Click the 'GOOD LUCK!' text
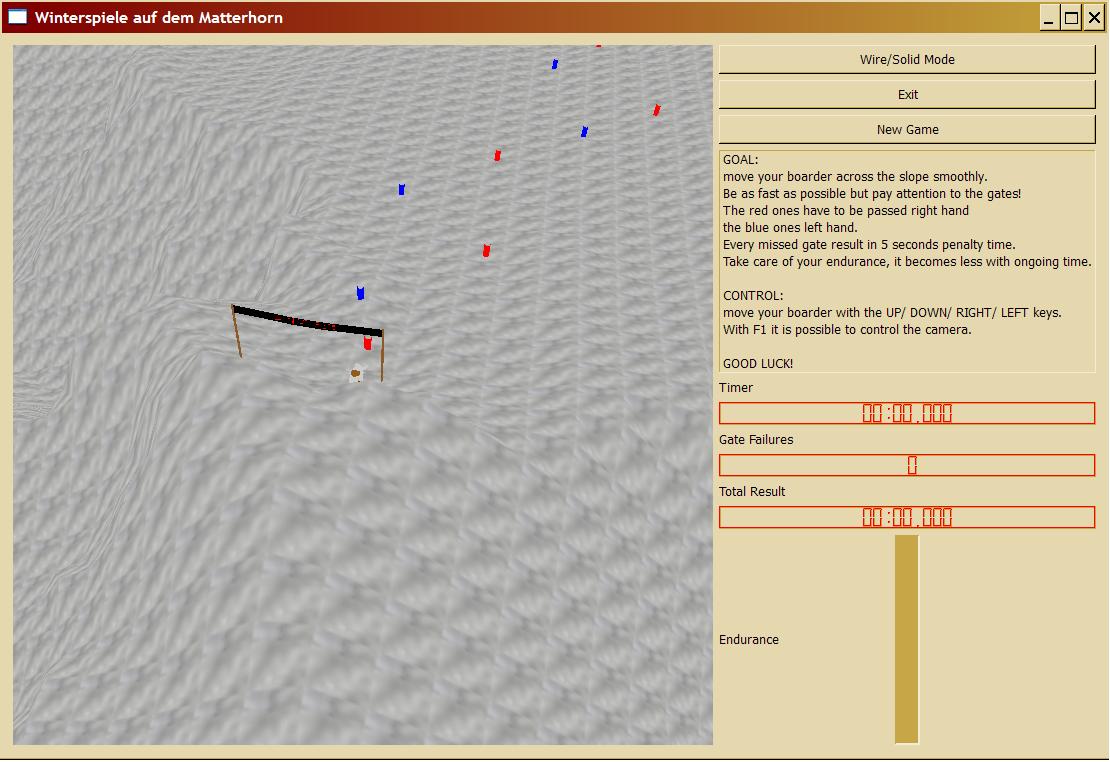This screenshot has height=762, width=1110. click(x=757, y=364)
